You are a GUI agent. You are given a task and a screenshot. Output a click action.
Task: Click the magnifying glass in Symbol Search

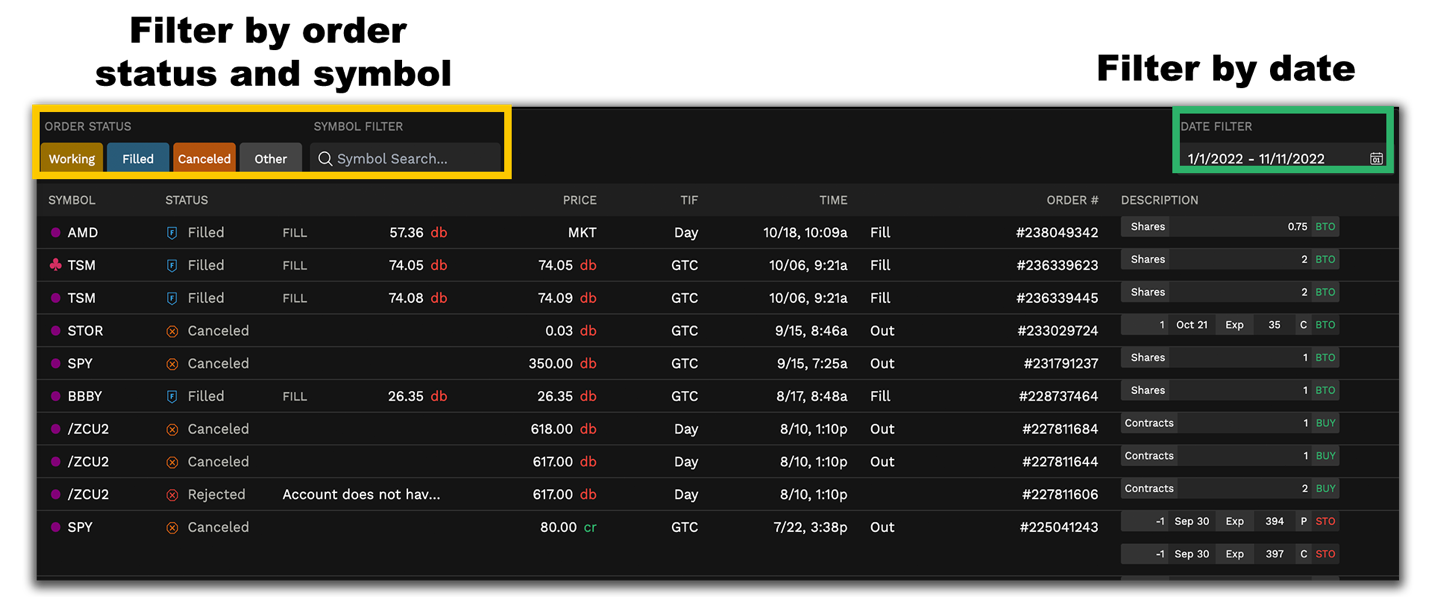(x=324, y=158)
